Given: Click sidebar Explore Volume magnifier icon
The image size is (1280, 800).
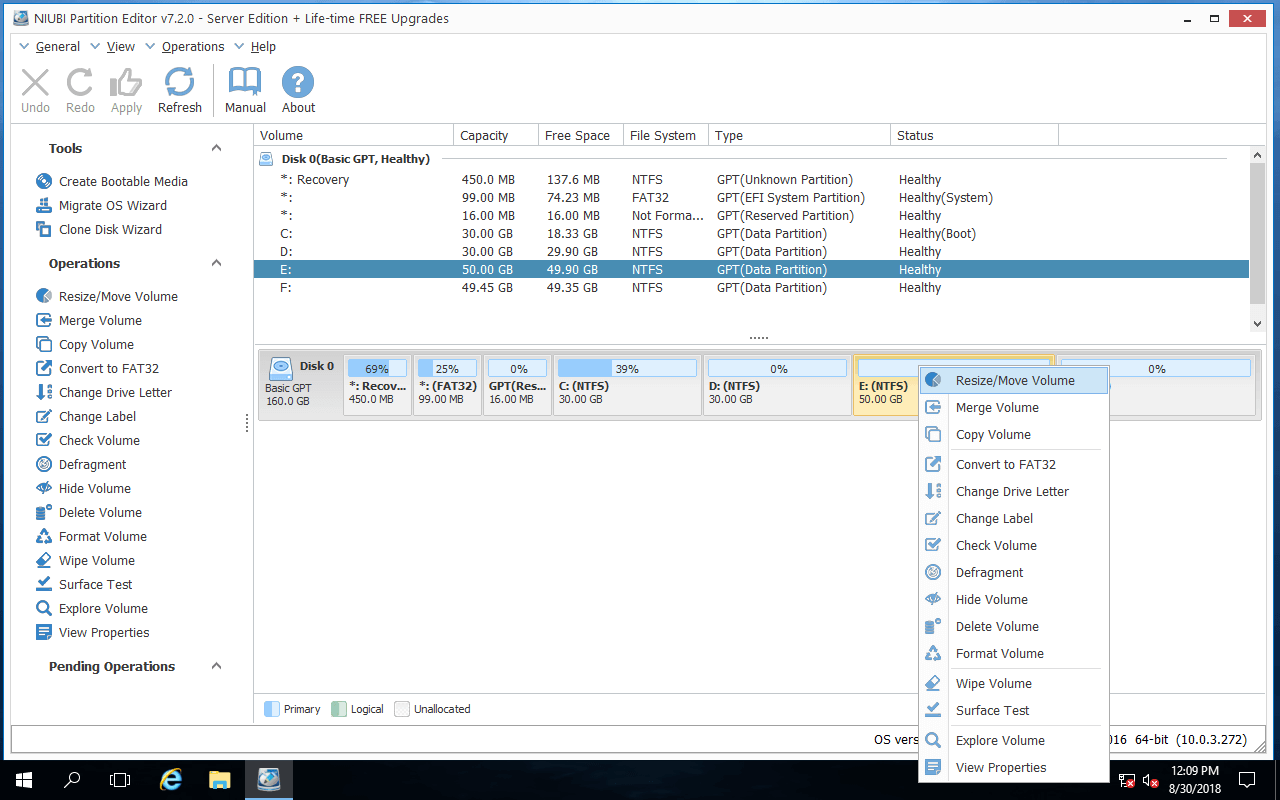Looking at the screenshot, I should click(43, 608).
